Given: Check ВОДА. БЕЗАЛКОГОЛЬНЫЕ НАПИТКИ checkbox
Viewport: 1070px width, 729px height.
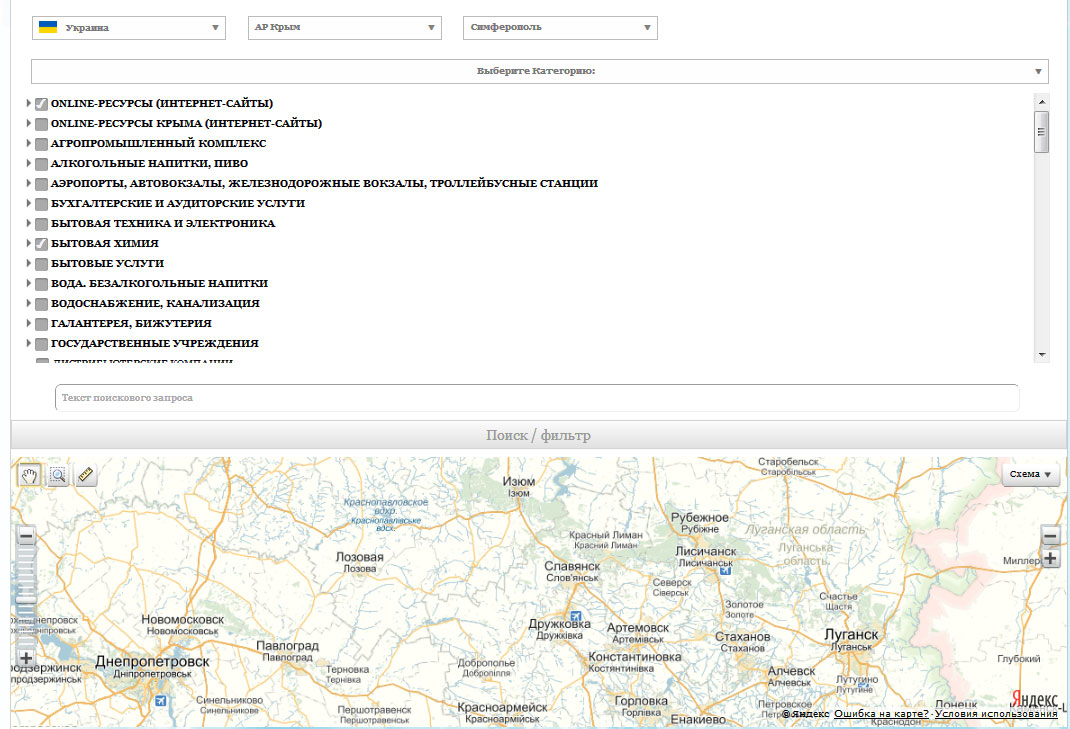Looking at the screenshot, I should (x=42, y=283).
